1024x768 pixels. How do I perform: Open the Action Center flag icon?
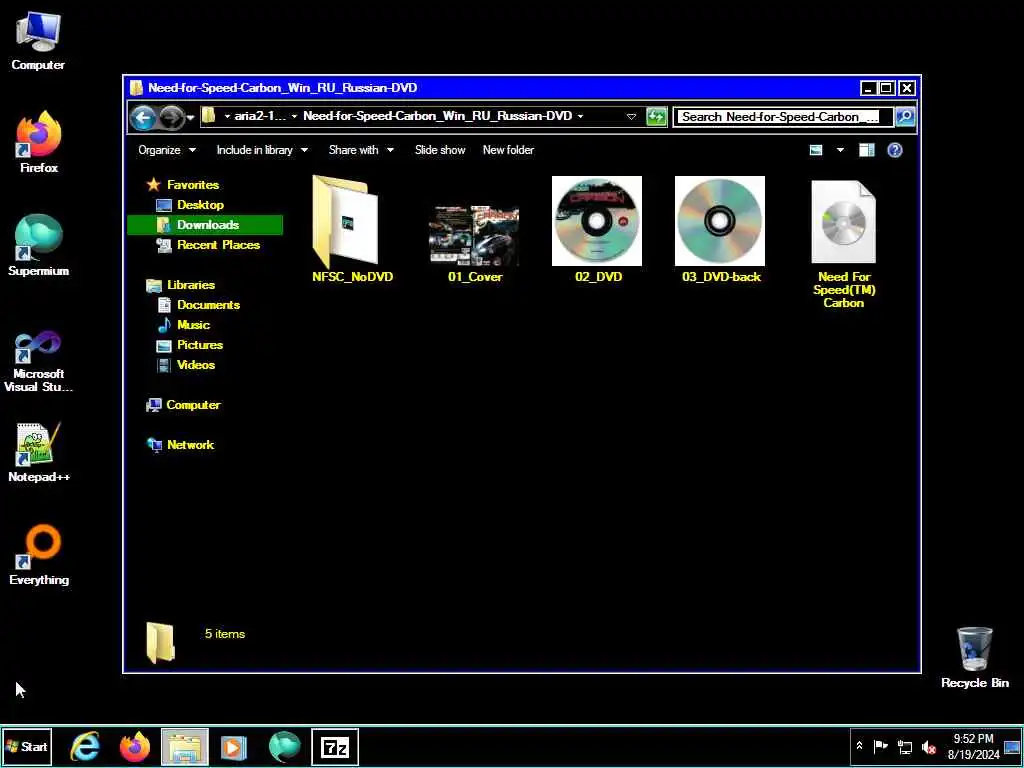(x=880, y=746)
